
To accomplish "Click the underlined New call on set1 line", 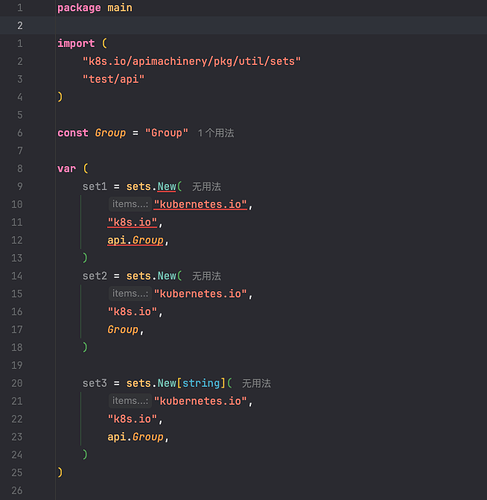I will (167, 187).
